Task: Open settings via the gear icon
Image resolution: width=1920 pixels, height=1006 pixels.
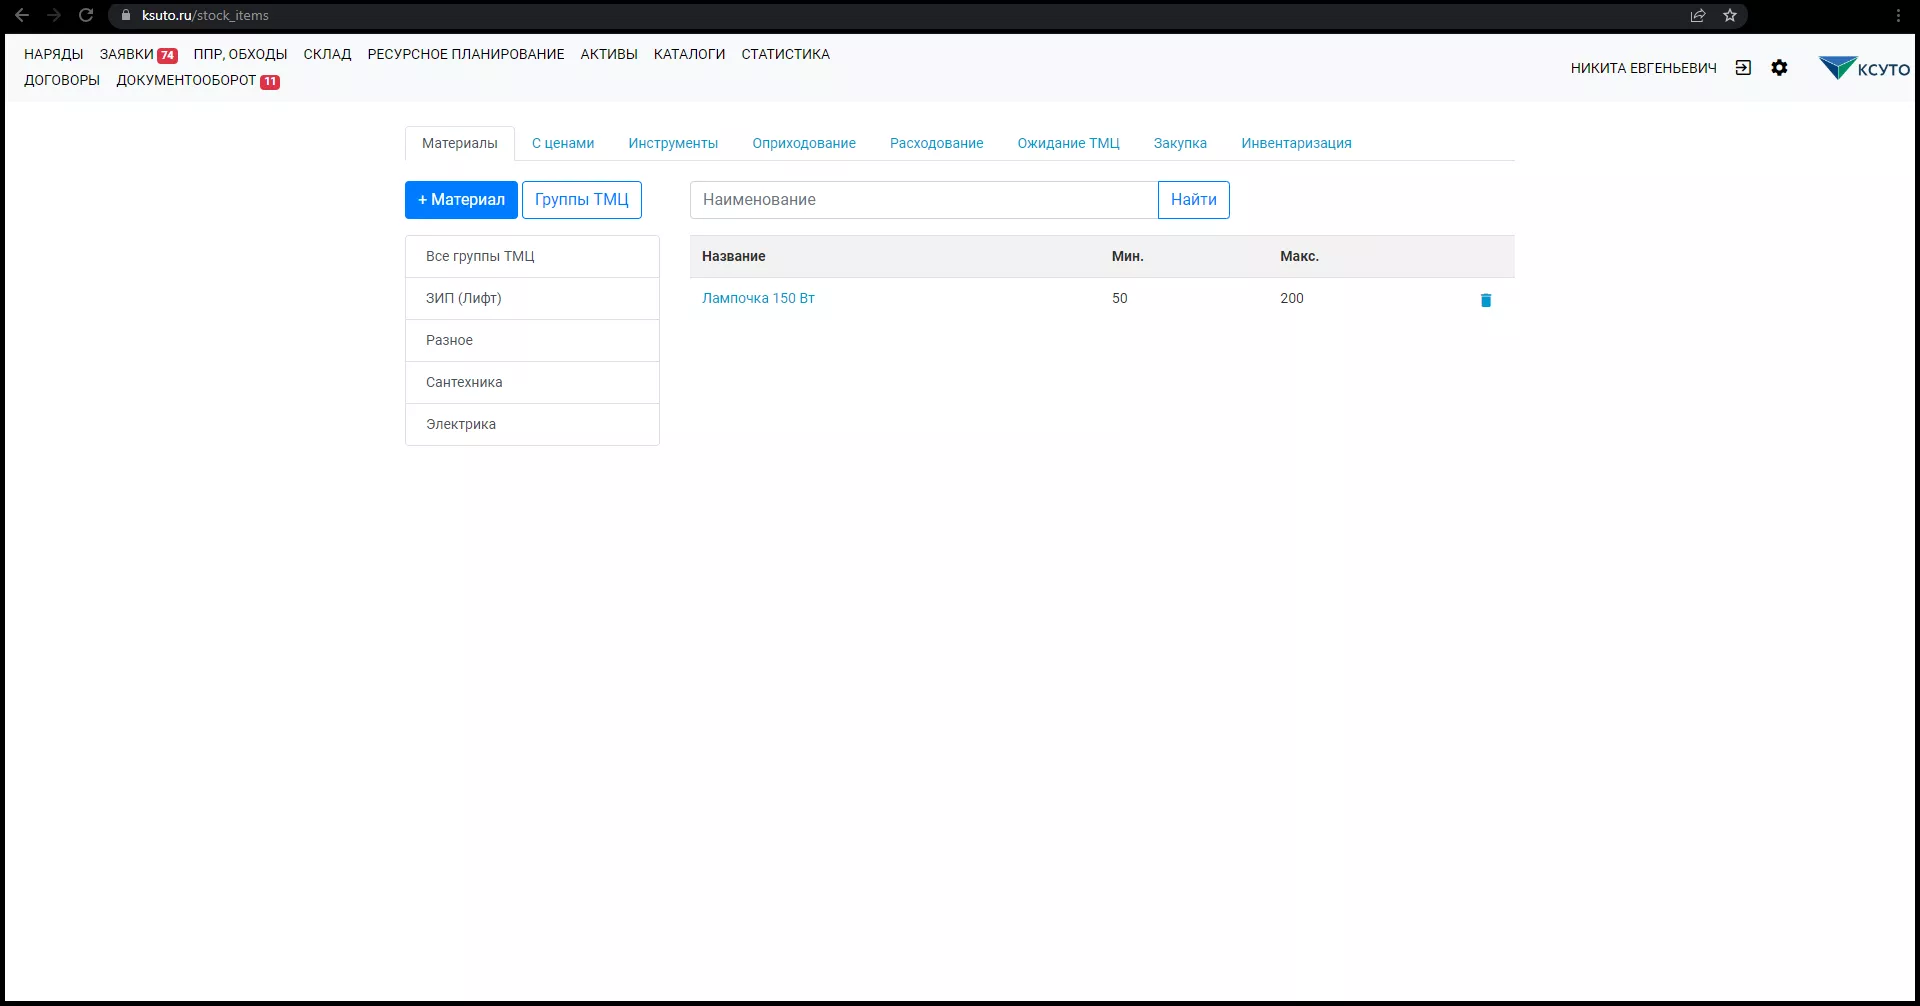Action: tap(1779, 68)
